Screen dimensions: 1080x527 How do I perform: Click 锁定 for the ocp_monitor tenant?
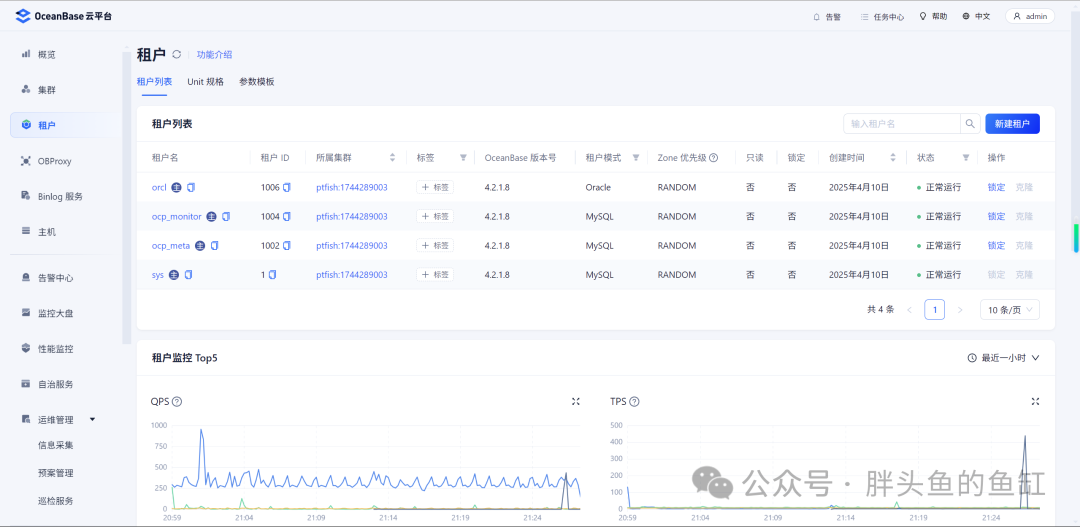pos(996,216)
